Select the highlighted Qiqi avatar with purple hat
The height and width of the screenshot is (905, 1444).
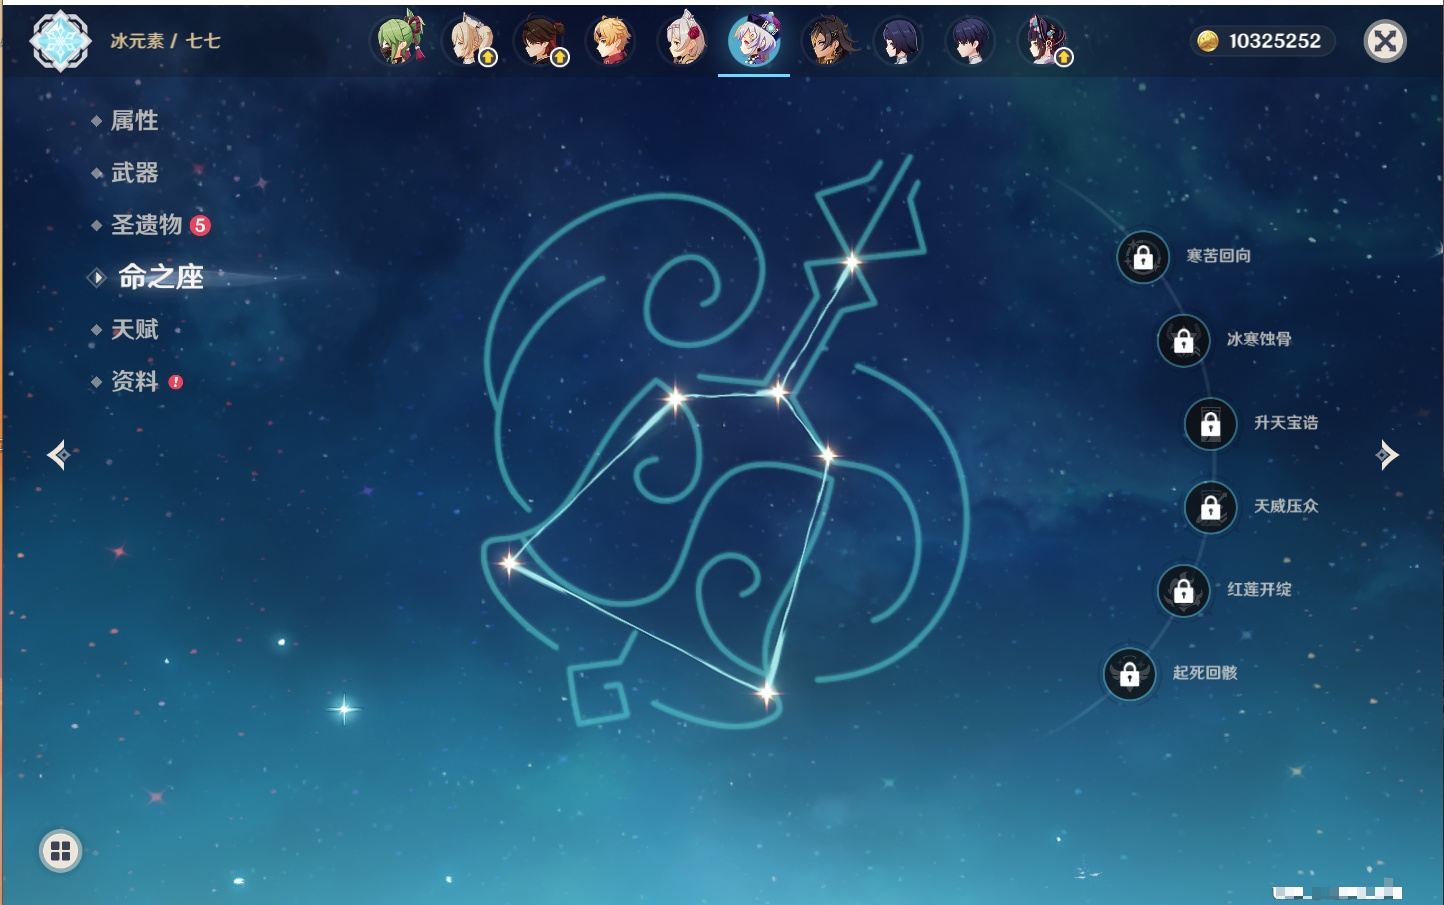pyautogui.click(x=754, y=40)
